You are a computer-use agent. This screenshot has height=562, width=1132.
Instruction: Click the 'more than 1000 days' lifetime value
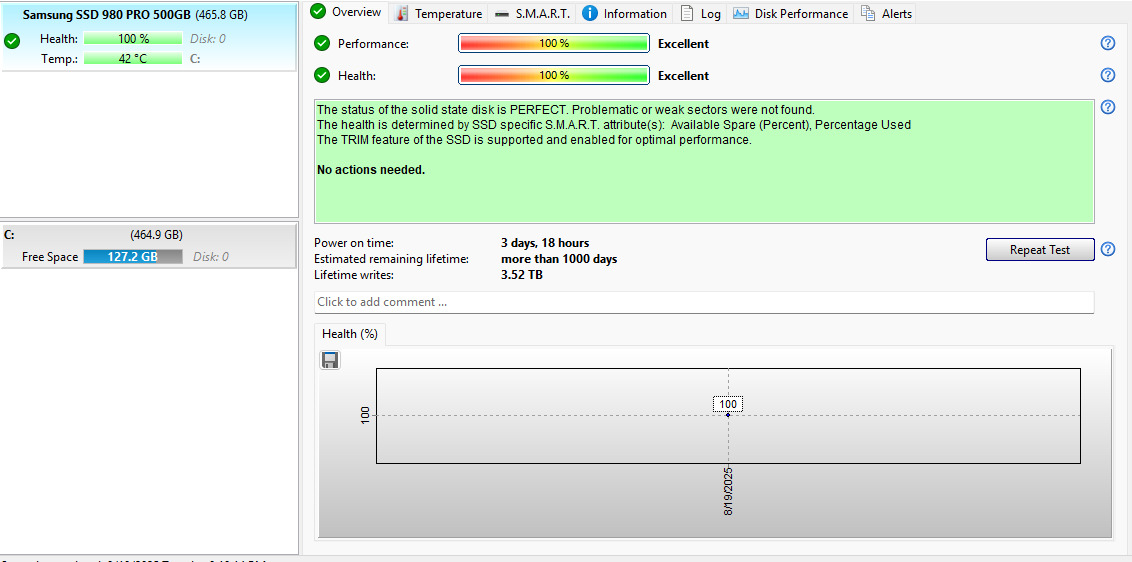pos(560,259)
